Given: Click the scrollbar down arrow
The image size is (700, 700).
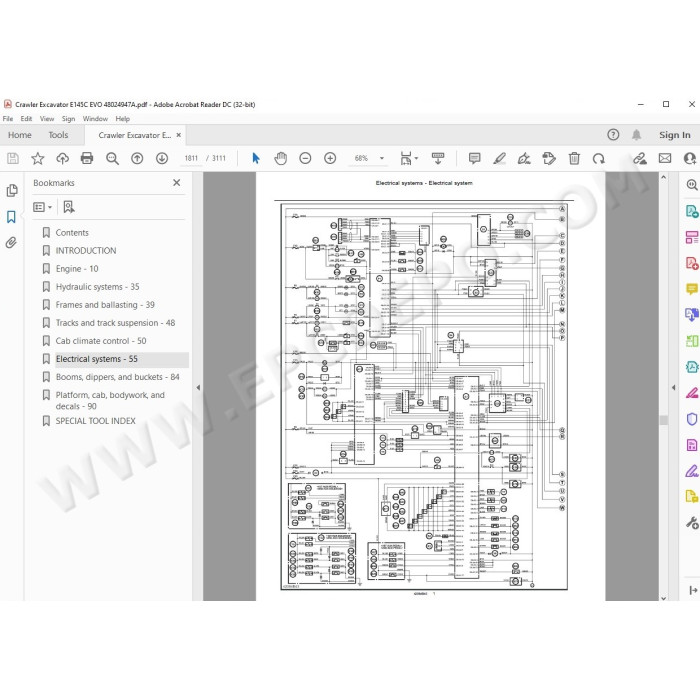Looking at the screenshot, I should tap(663, 598).
